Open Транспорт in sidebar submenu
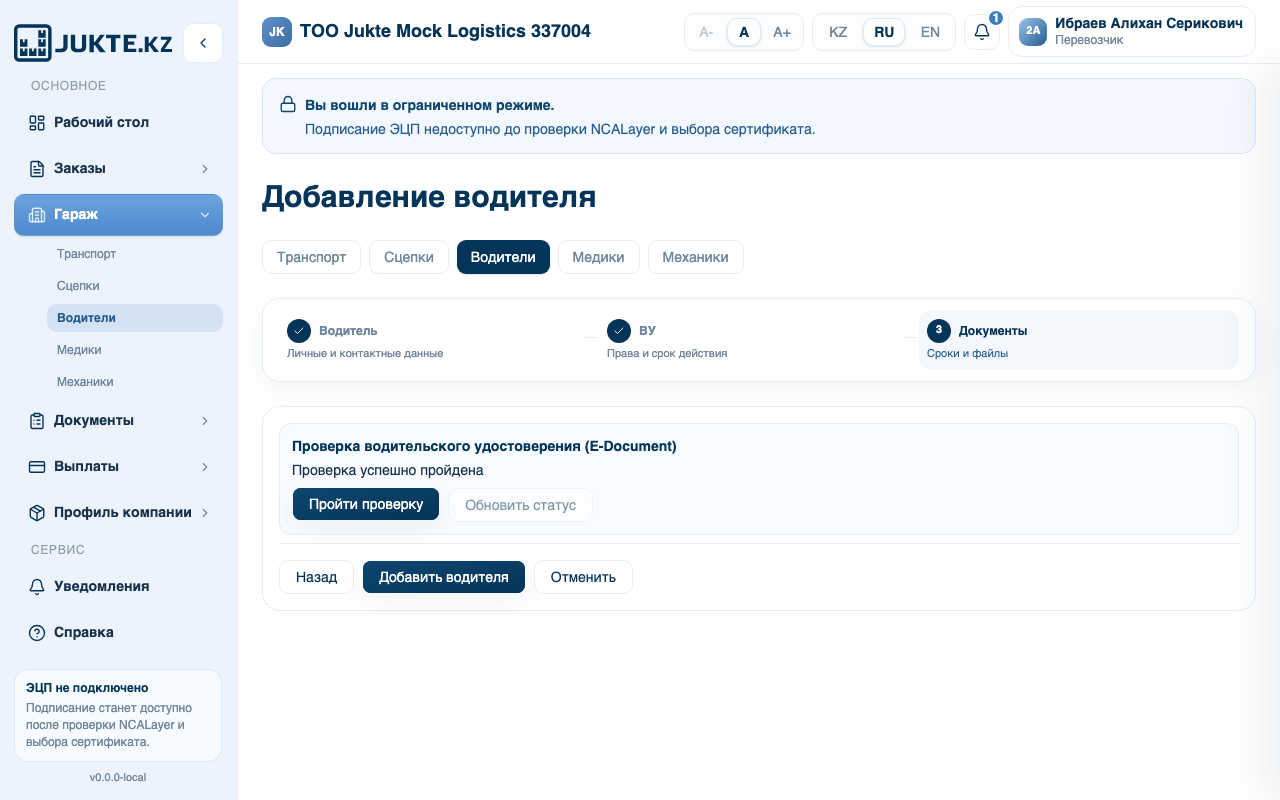This screenshot has width=1280, height=800. [x=135, y=254]
